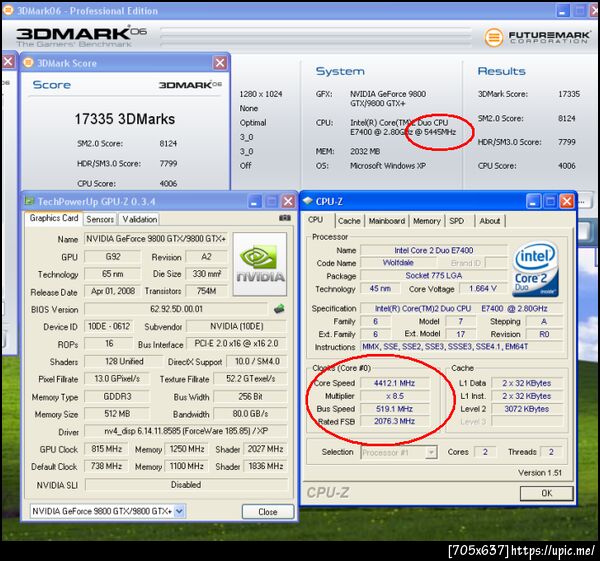This screenshot has height=561, width=600.
Task: Click the Core Voltage value 1.664 V
Action: click(483, 289)
